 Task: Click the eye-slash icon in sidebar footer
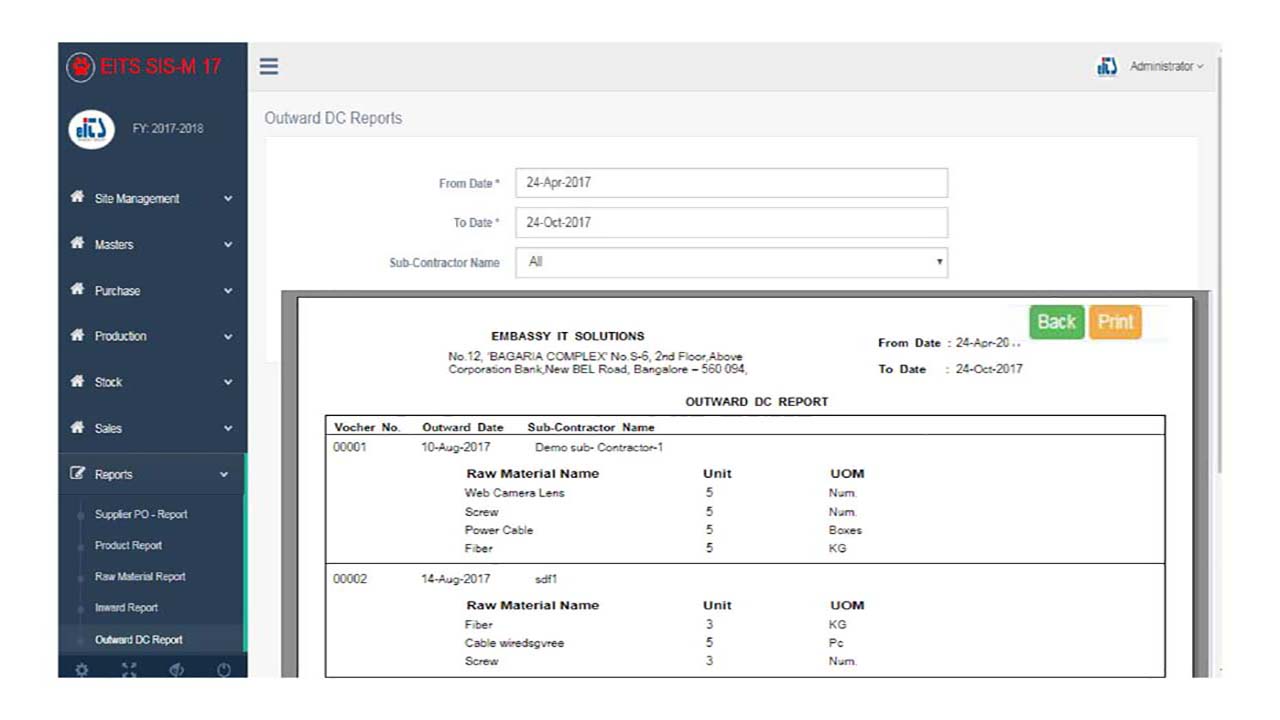point(177,671)
